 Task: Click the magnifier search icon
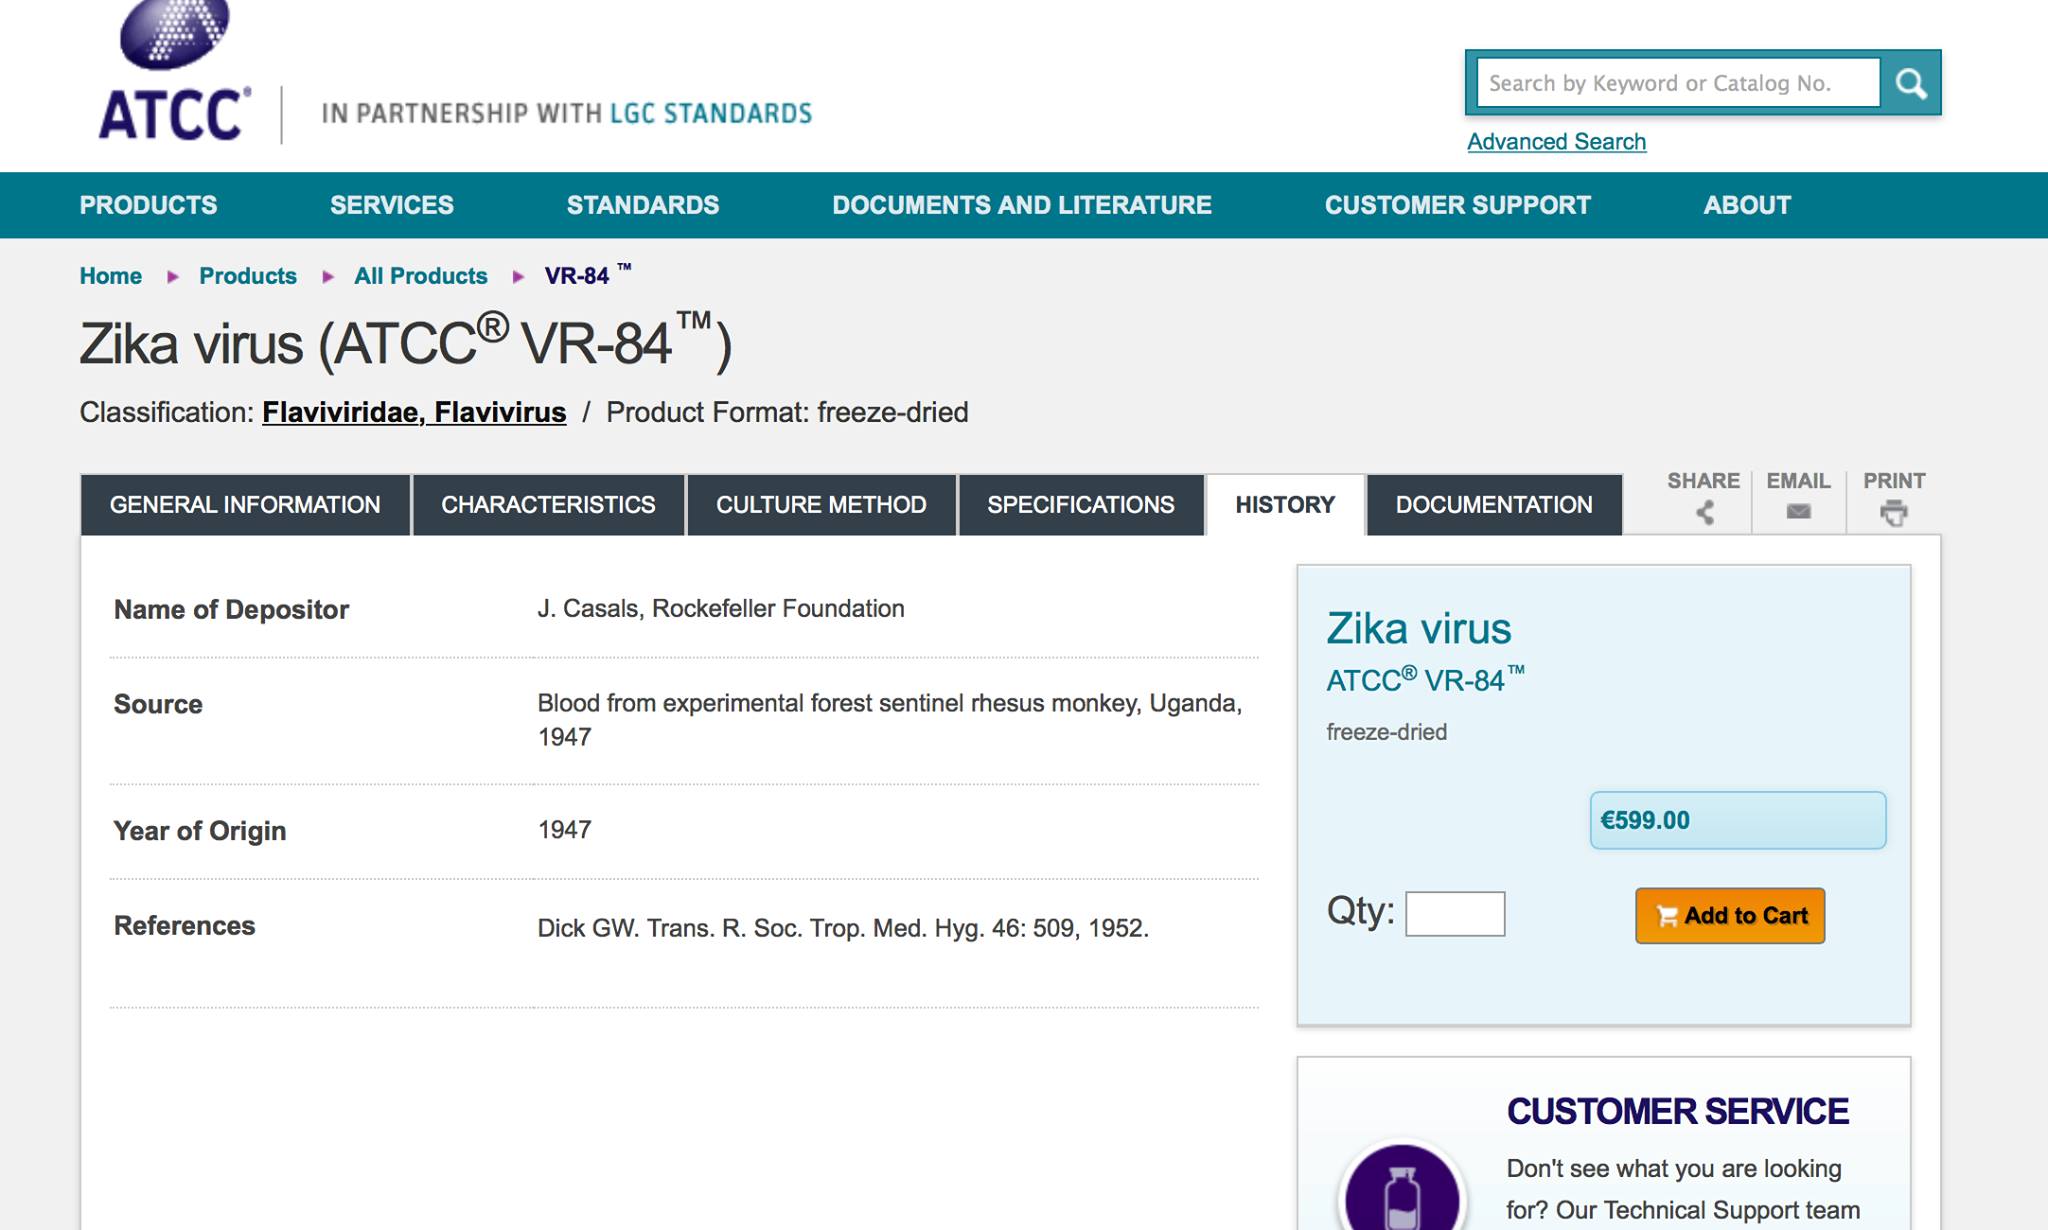[1910, 83]
